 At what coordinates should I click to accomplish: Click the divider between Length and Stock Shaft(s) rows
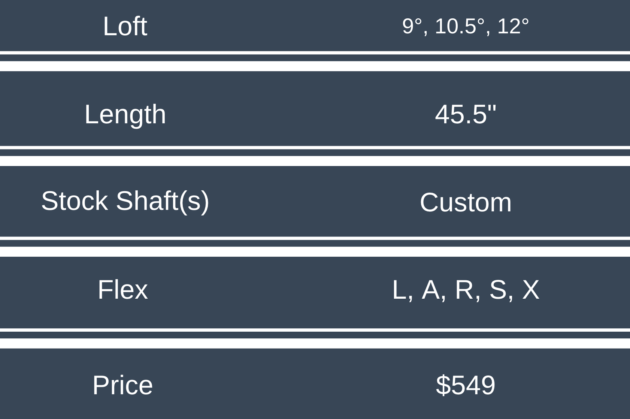pyautogui.click(x=315, y=156)
